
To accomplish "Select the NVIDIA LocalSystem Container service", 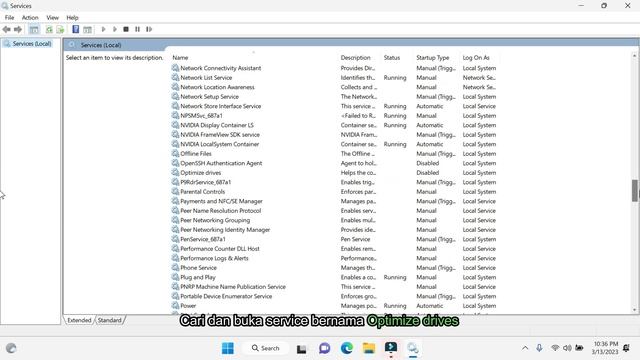I will pos(220,144).
